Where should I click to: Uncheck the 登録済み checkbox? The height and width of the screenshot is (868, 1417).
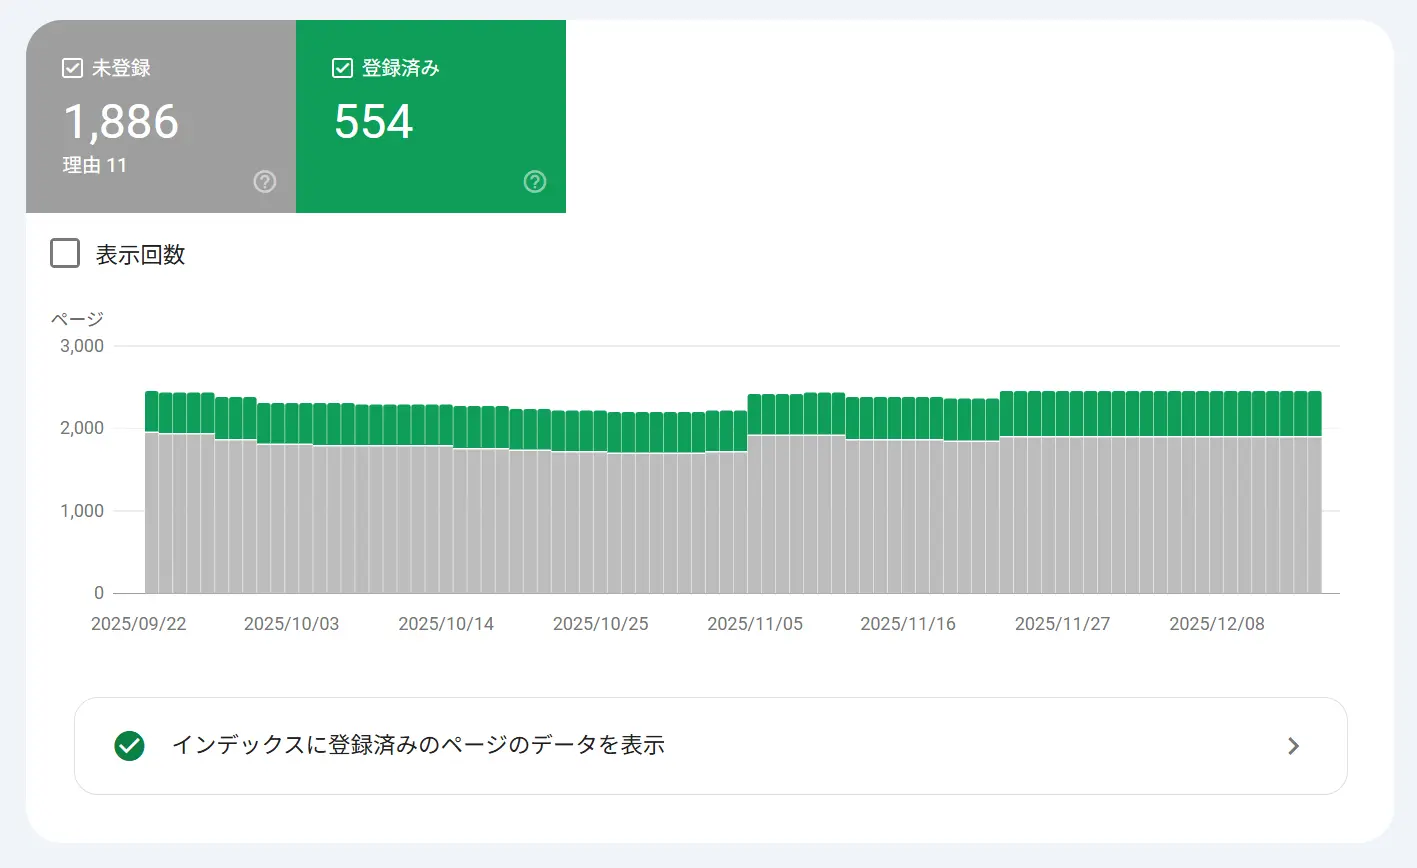pyautogui.click(x=341, y=67)
